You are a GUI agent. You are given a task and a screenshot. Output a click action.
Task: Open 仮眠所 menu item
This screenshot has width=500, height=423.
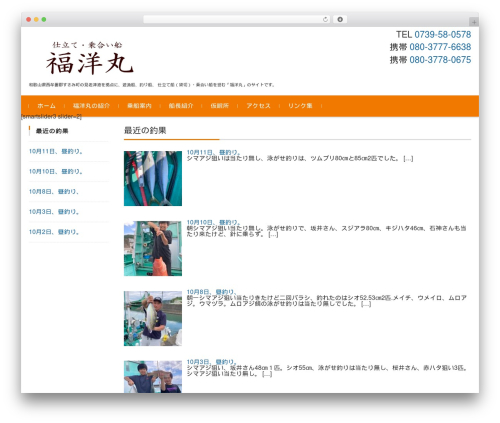pos(219,106)
